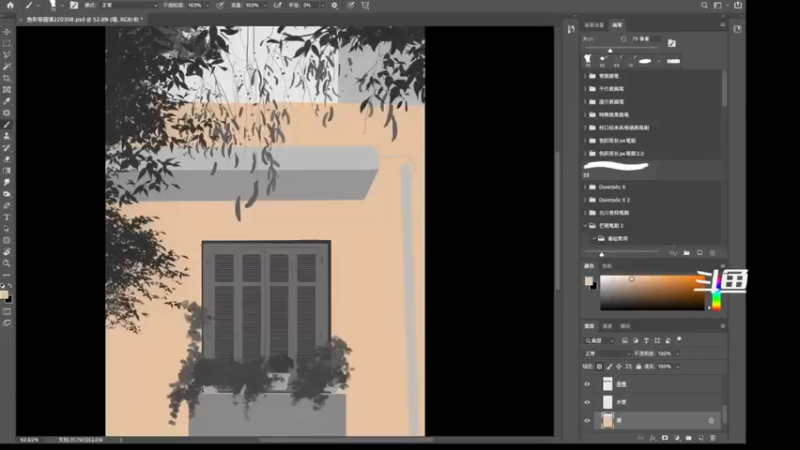
Task: Select the Gradient tool
Action: pyautogui.click(x=7, y=171)
